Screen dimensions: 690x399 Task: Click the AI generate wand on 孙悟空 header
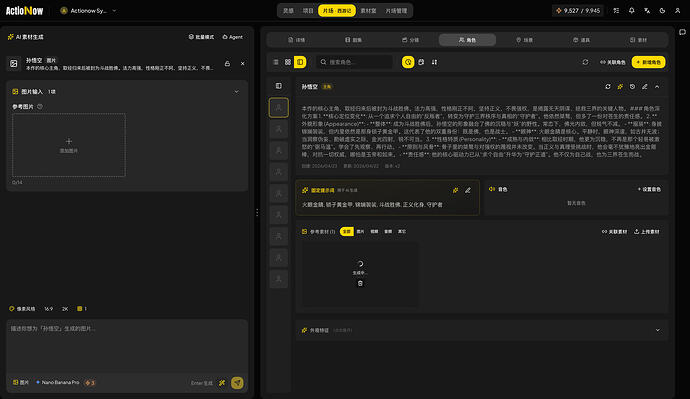(x=620, y=87)
